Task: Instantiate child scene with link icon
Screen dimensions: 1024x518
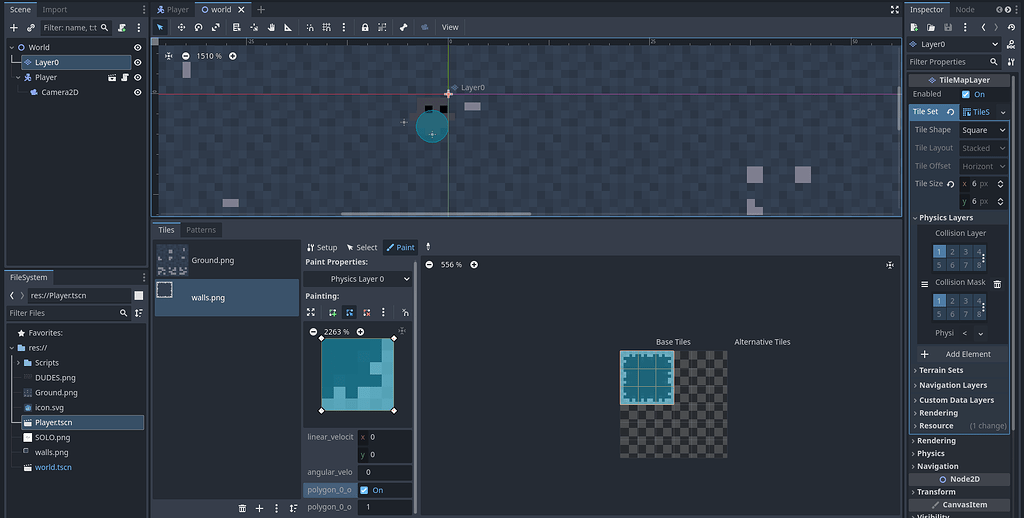Action: [x=31, y=28]
